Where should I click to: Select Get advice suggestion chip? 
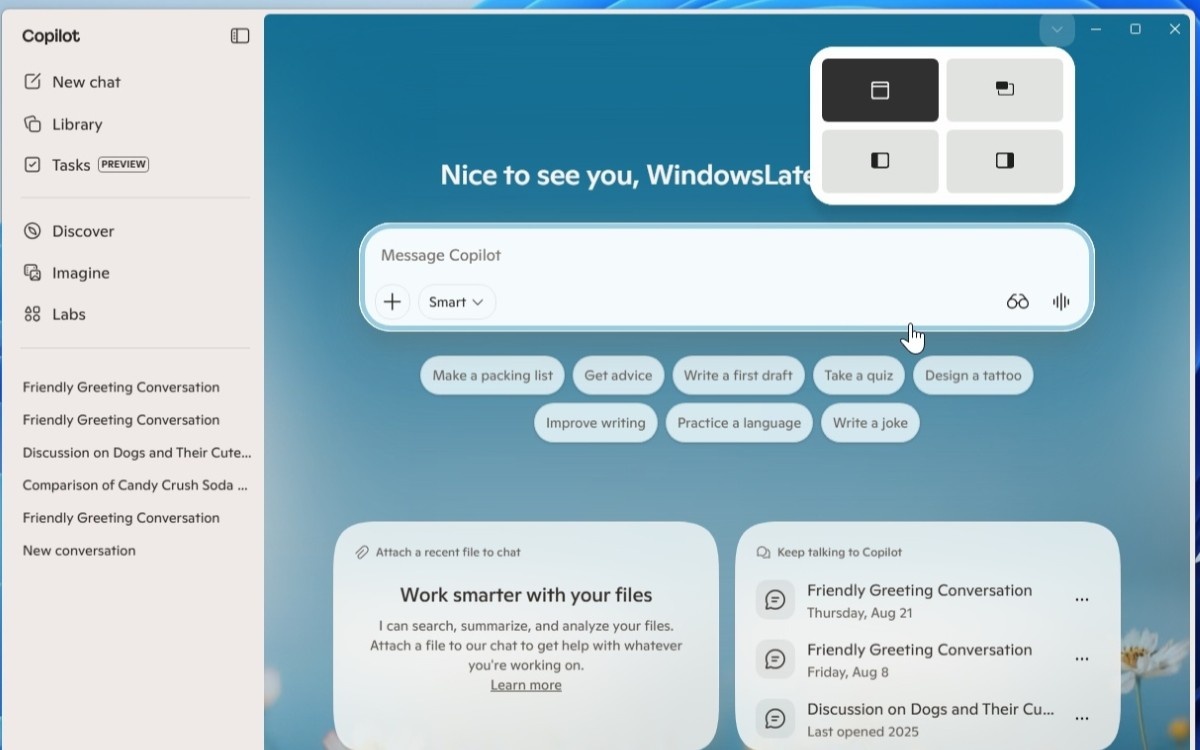pyautogui.click(x=618, y=375)
